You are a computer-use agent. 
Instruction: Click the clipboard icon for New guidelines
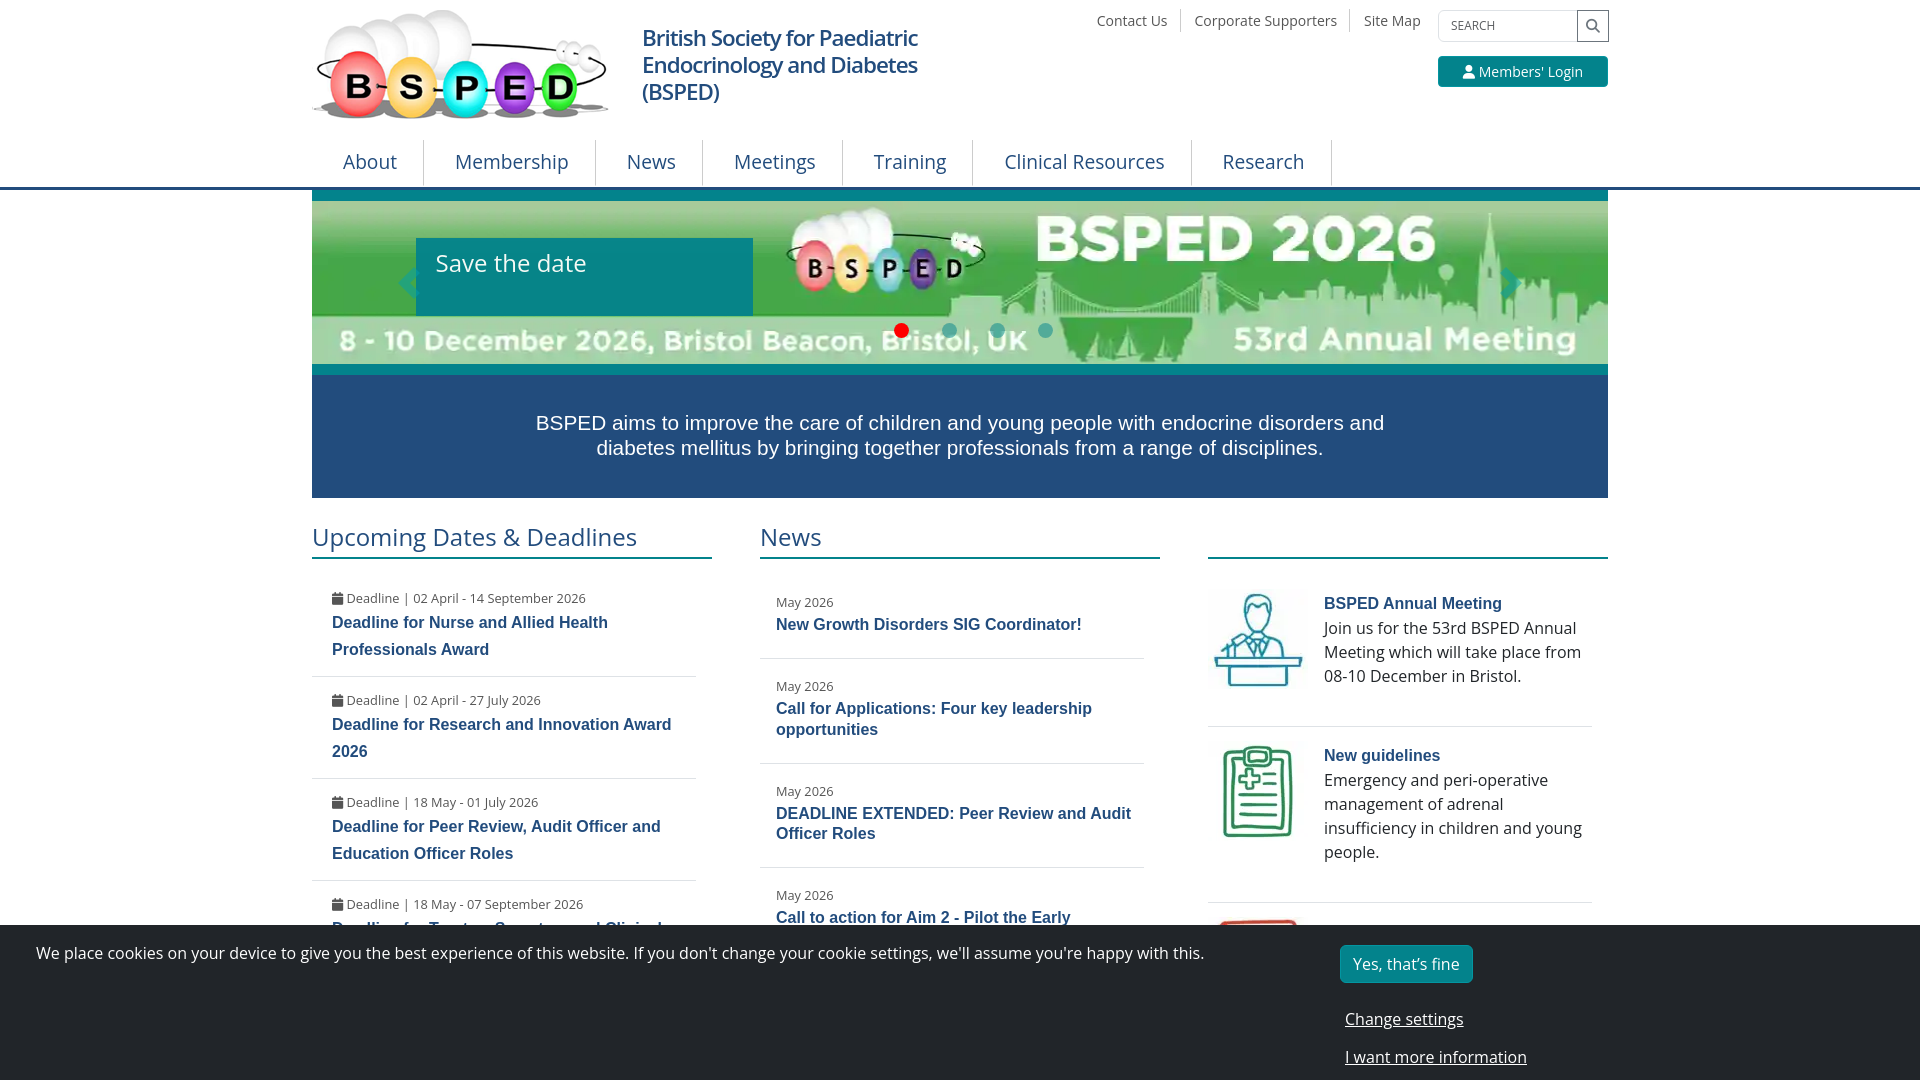pyautogui.click(x=1258, y=791)
